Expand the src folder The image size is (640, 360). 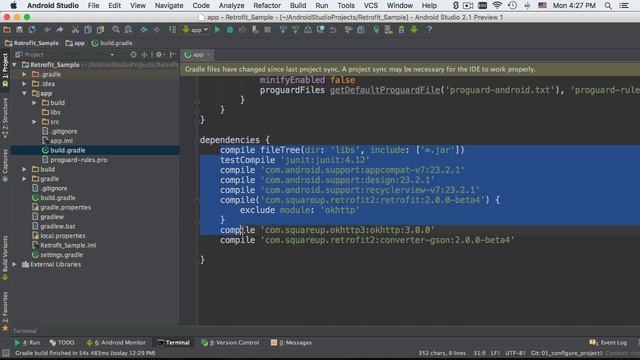click(35, 122)
